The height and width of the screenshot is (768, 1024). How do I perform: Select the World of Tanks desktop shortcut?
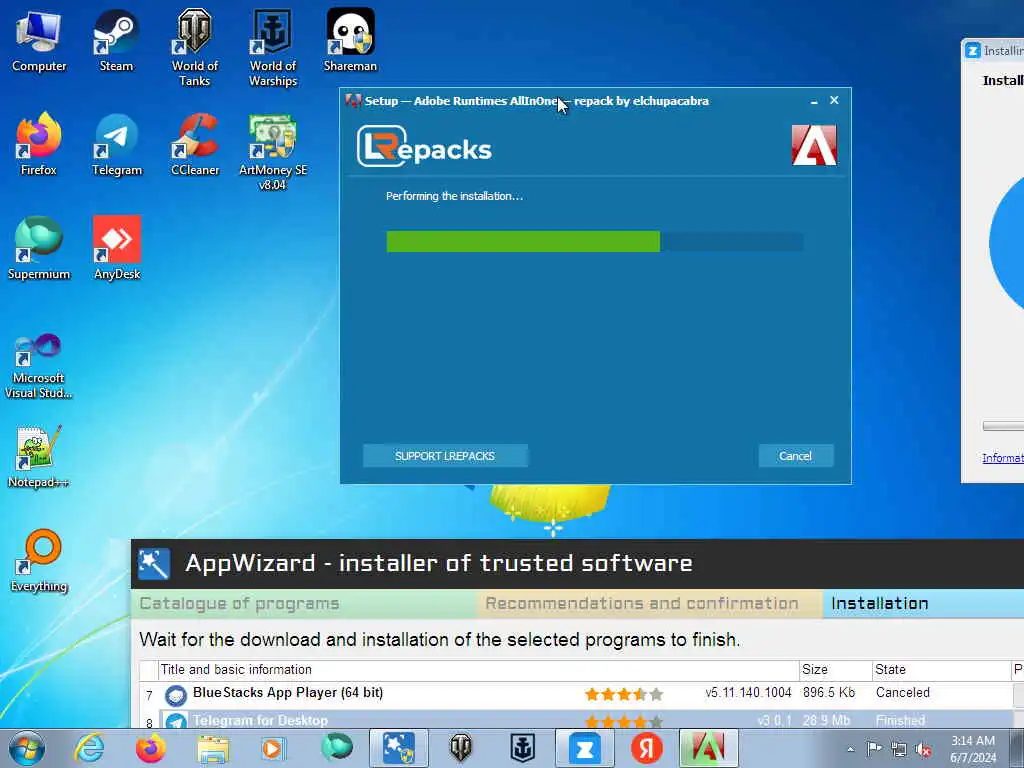pyautogui.click(x=195, y=48)
